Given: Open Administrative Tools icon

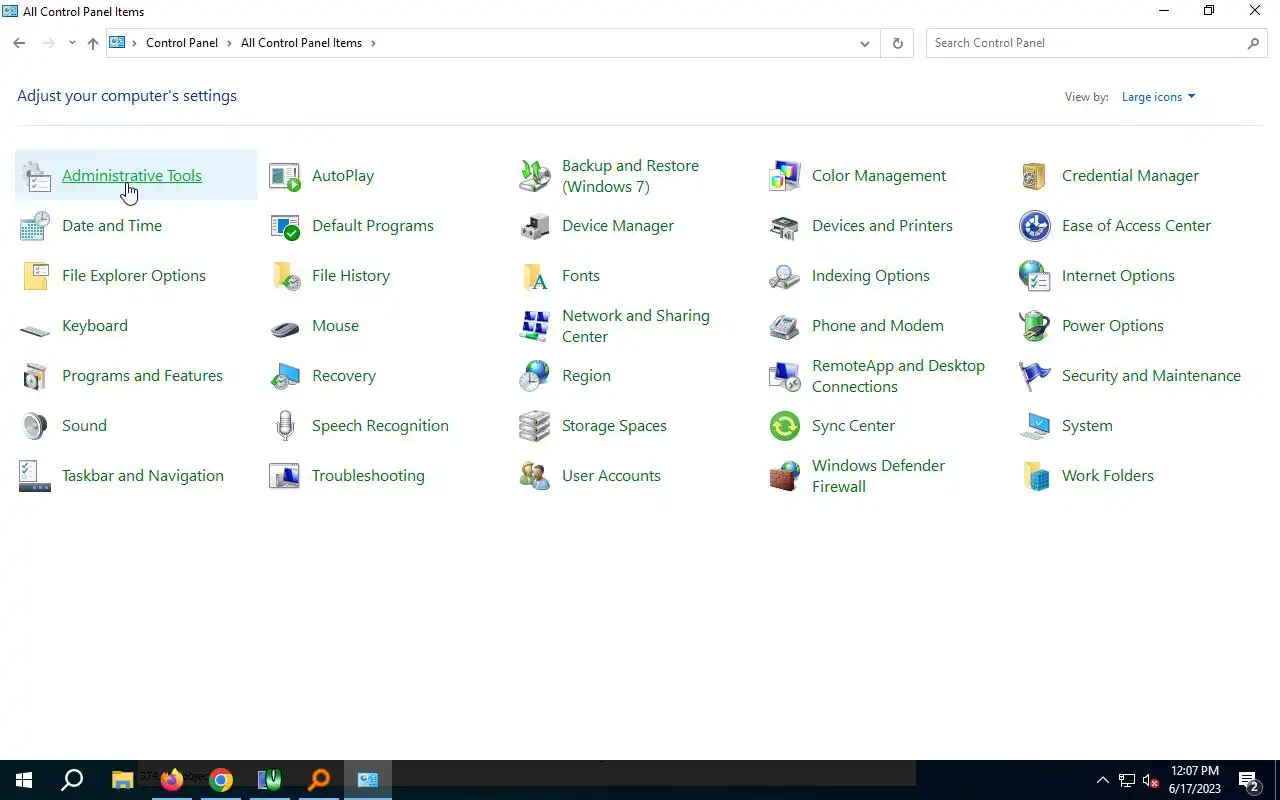Looking at the screenshot, I should click(36, 176).
